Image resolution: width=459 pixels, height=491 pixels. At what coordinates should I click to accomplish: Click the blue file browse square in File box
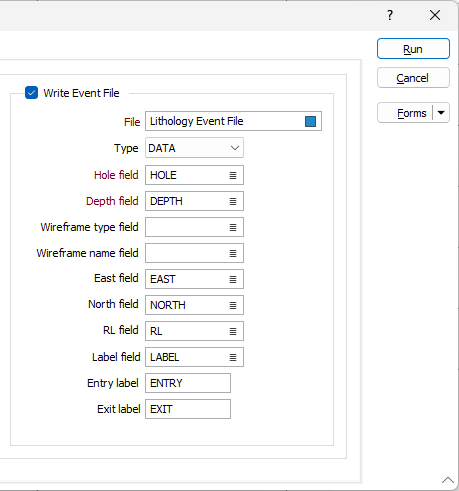(310, 121)
